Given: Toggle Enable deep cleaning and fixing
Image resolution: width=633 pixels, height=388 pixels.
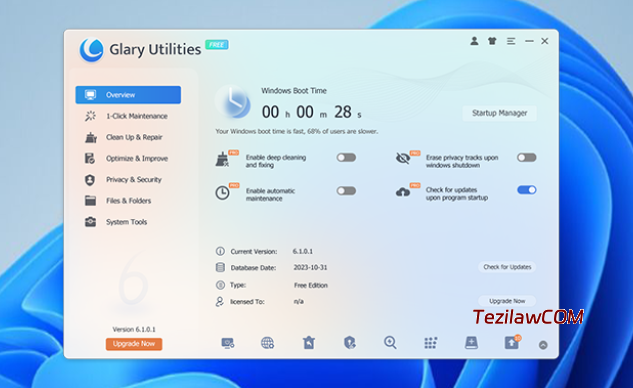Looking at the screenshot, I should [346, 157].
